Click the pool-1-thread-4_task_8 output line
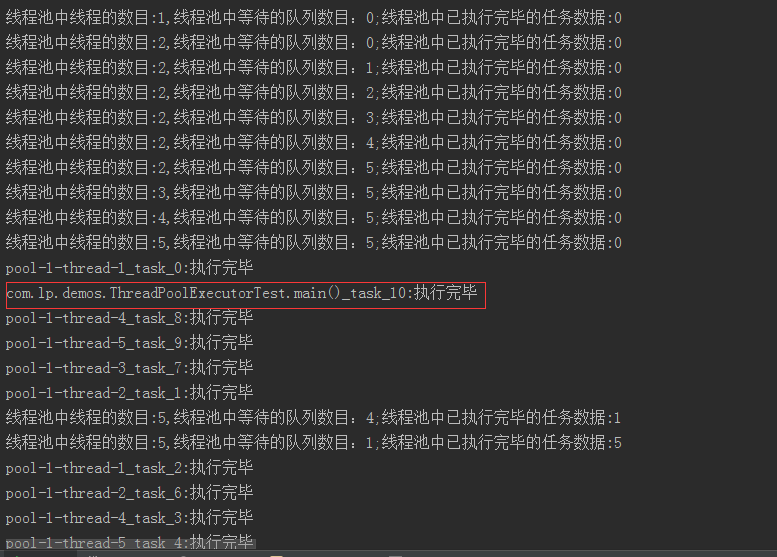The height and width of the screenshot is (557, 777). 129,318
